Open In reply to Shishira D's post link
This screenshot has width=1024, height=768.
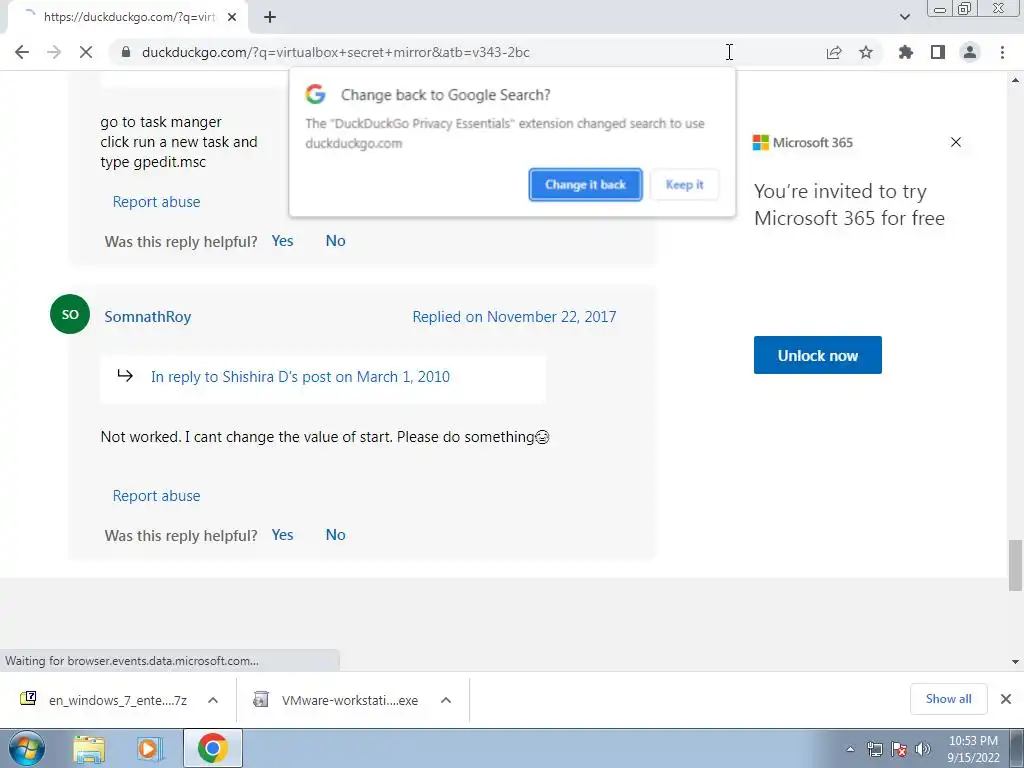(300, 377)
